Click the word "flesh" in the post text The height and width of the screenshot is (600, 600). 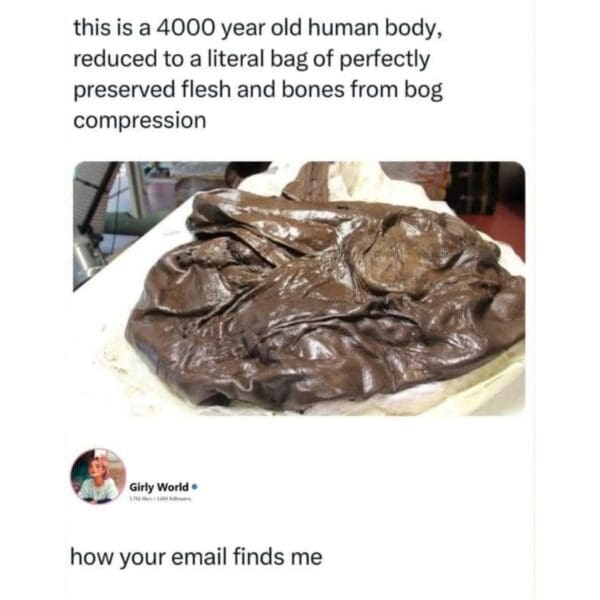tap(215, 90)
